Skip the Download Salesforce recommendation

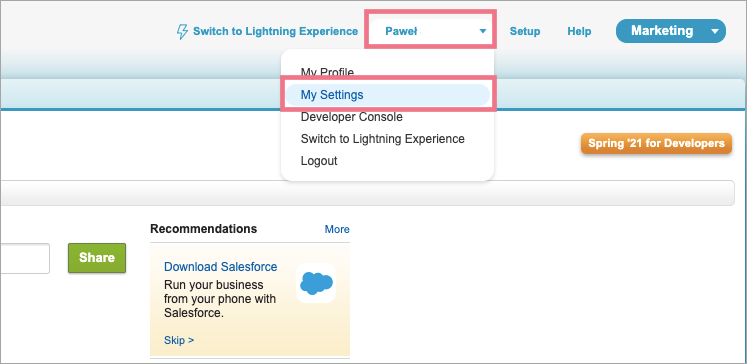click(179, 340)
